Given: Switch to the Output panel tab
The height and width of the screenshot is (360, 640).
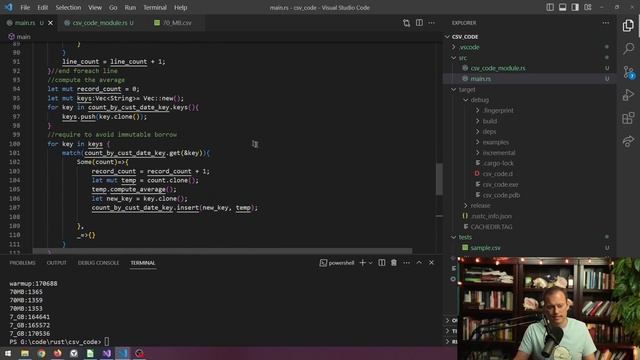Looking at the screenshot, I should [x=56, y=263].
